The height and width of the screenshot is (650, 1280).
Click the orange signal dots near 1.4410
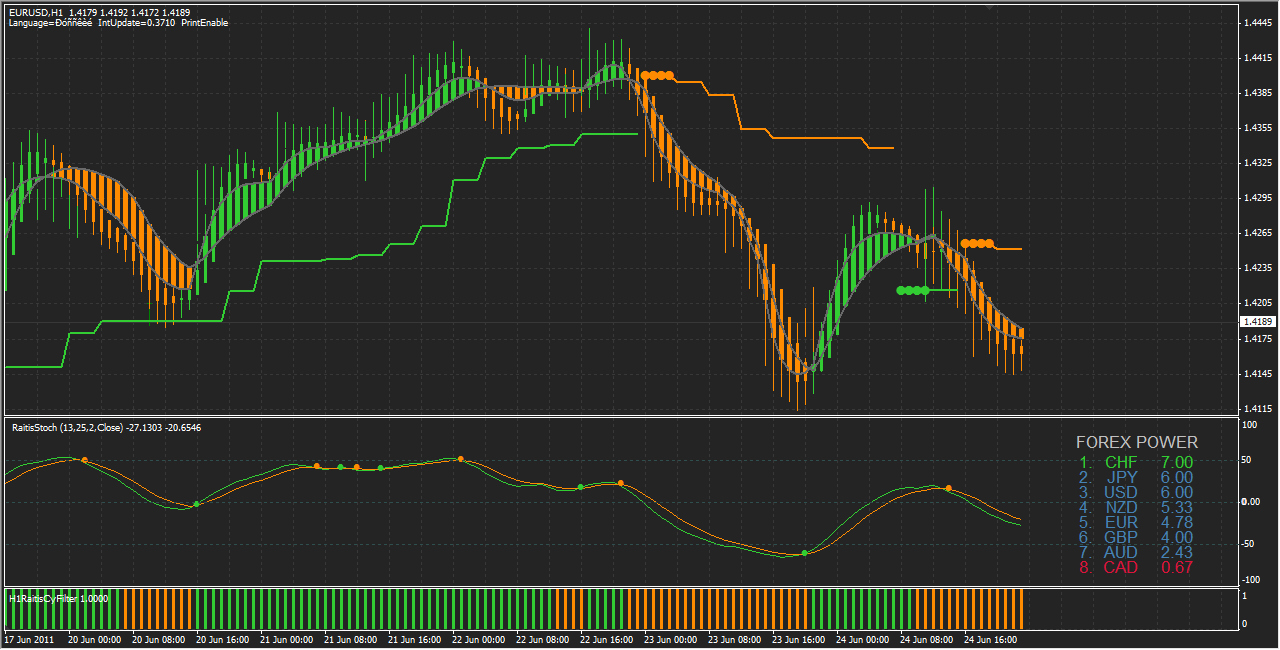coord(657,75)
